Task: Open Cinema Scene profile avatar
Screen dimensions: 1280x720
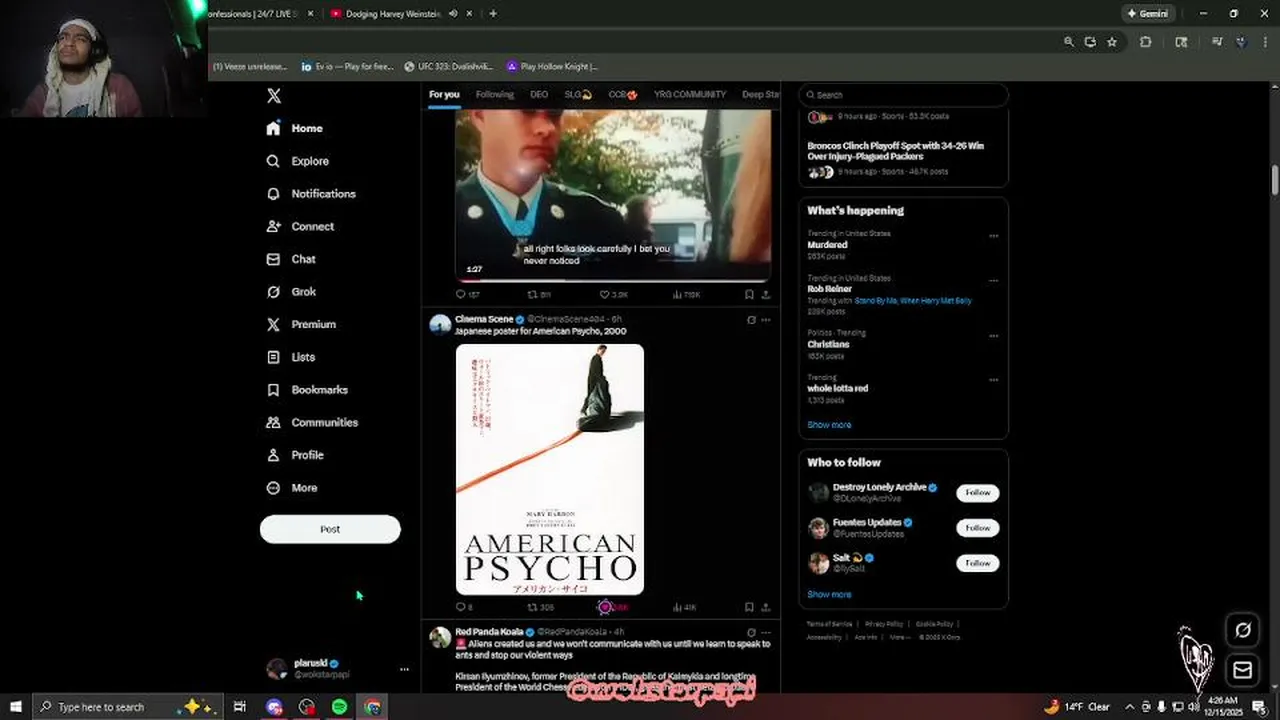Action: 440,324
